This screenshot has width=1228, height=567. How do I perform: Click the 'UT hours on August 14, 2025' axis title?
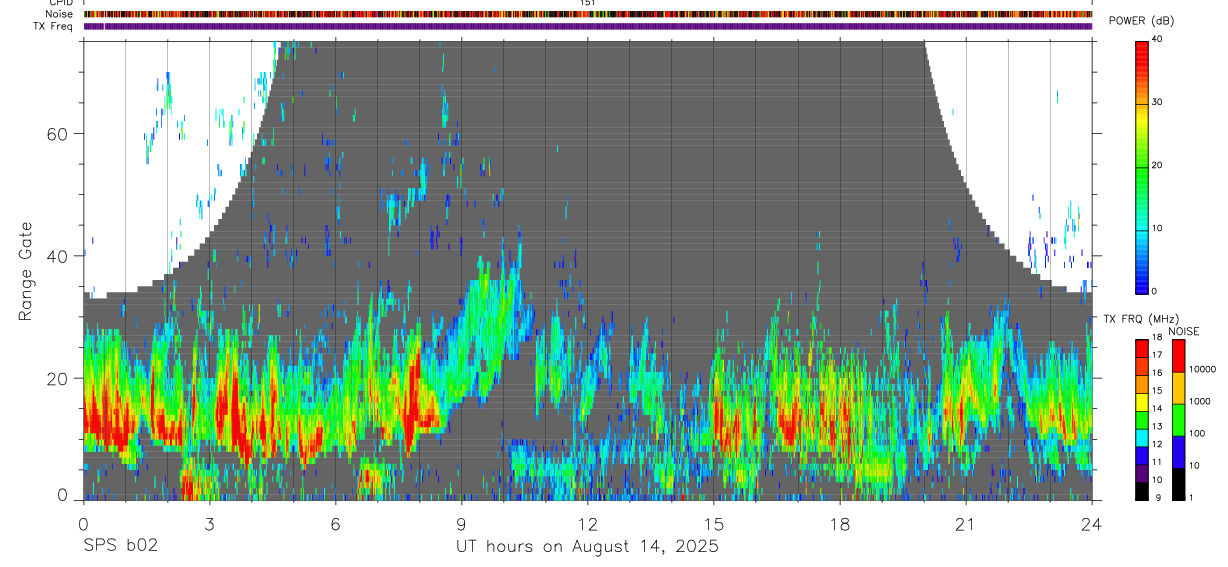(x=587, y=547)
